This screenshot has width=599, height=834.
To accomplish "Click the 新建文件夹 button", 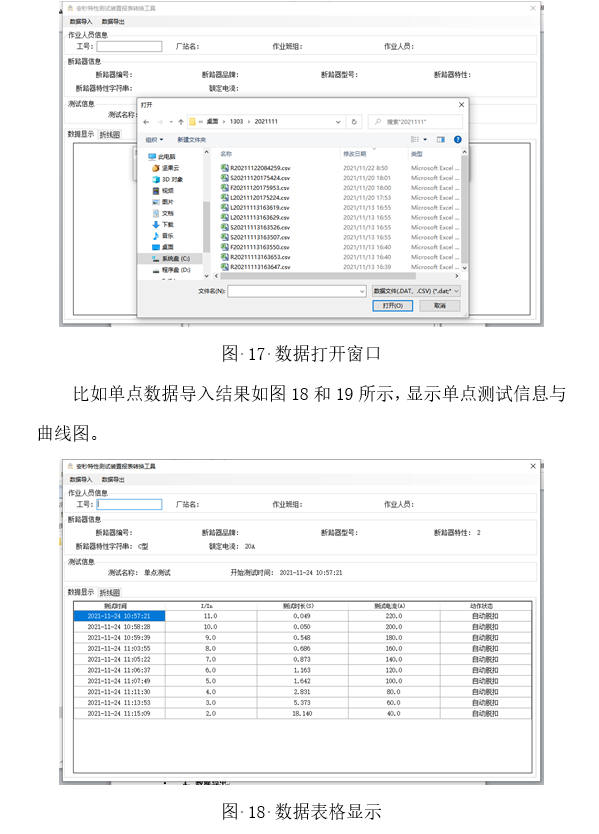I will point(192,140).
